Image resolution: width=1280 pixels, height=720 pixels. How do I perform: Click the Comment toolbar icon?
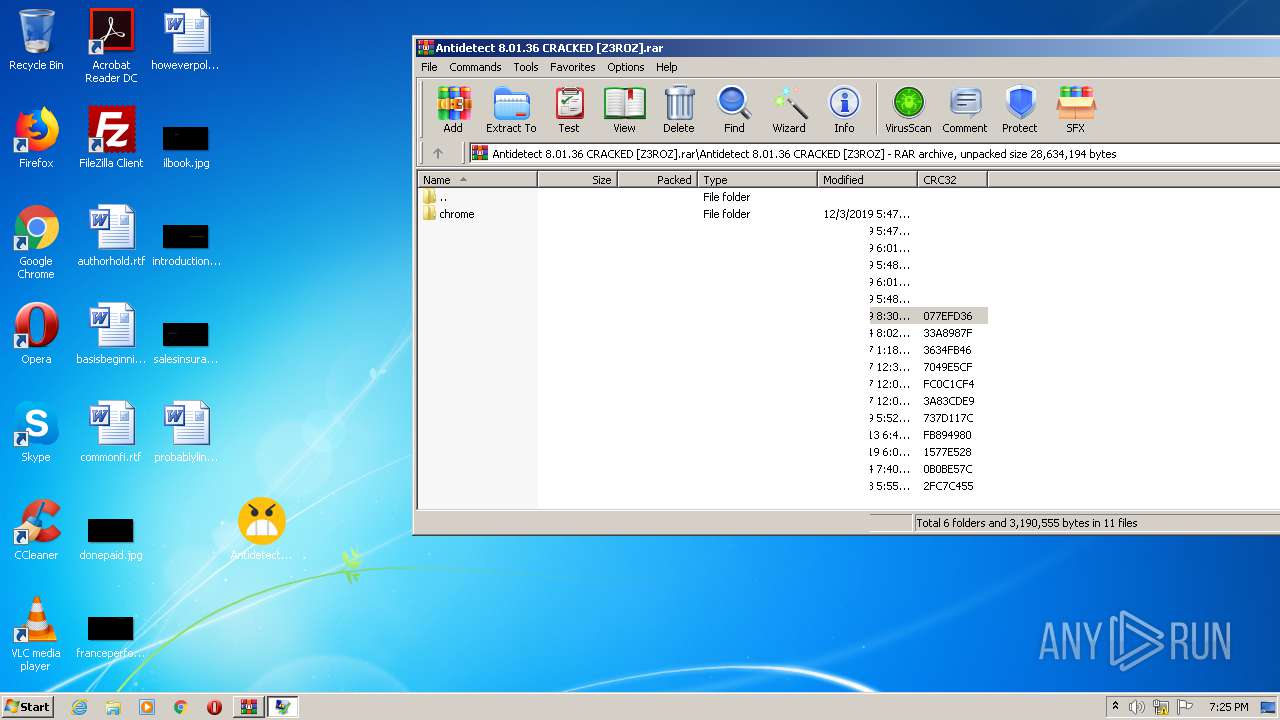pyautogui.click(x=964, y=109)
